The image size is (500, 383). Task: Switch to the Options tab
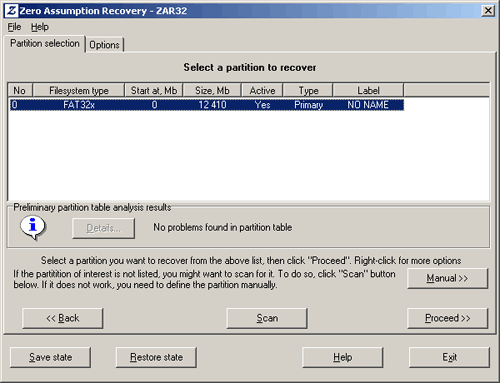104,45
